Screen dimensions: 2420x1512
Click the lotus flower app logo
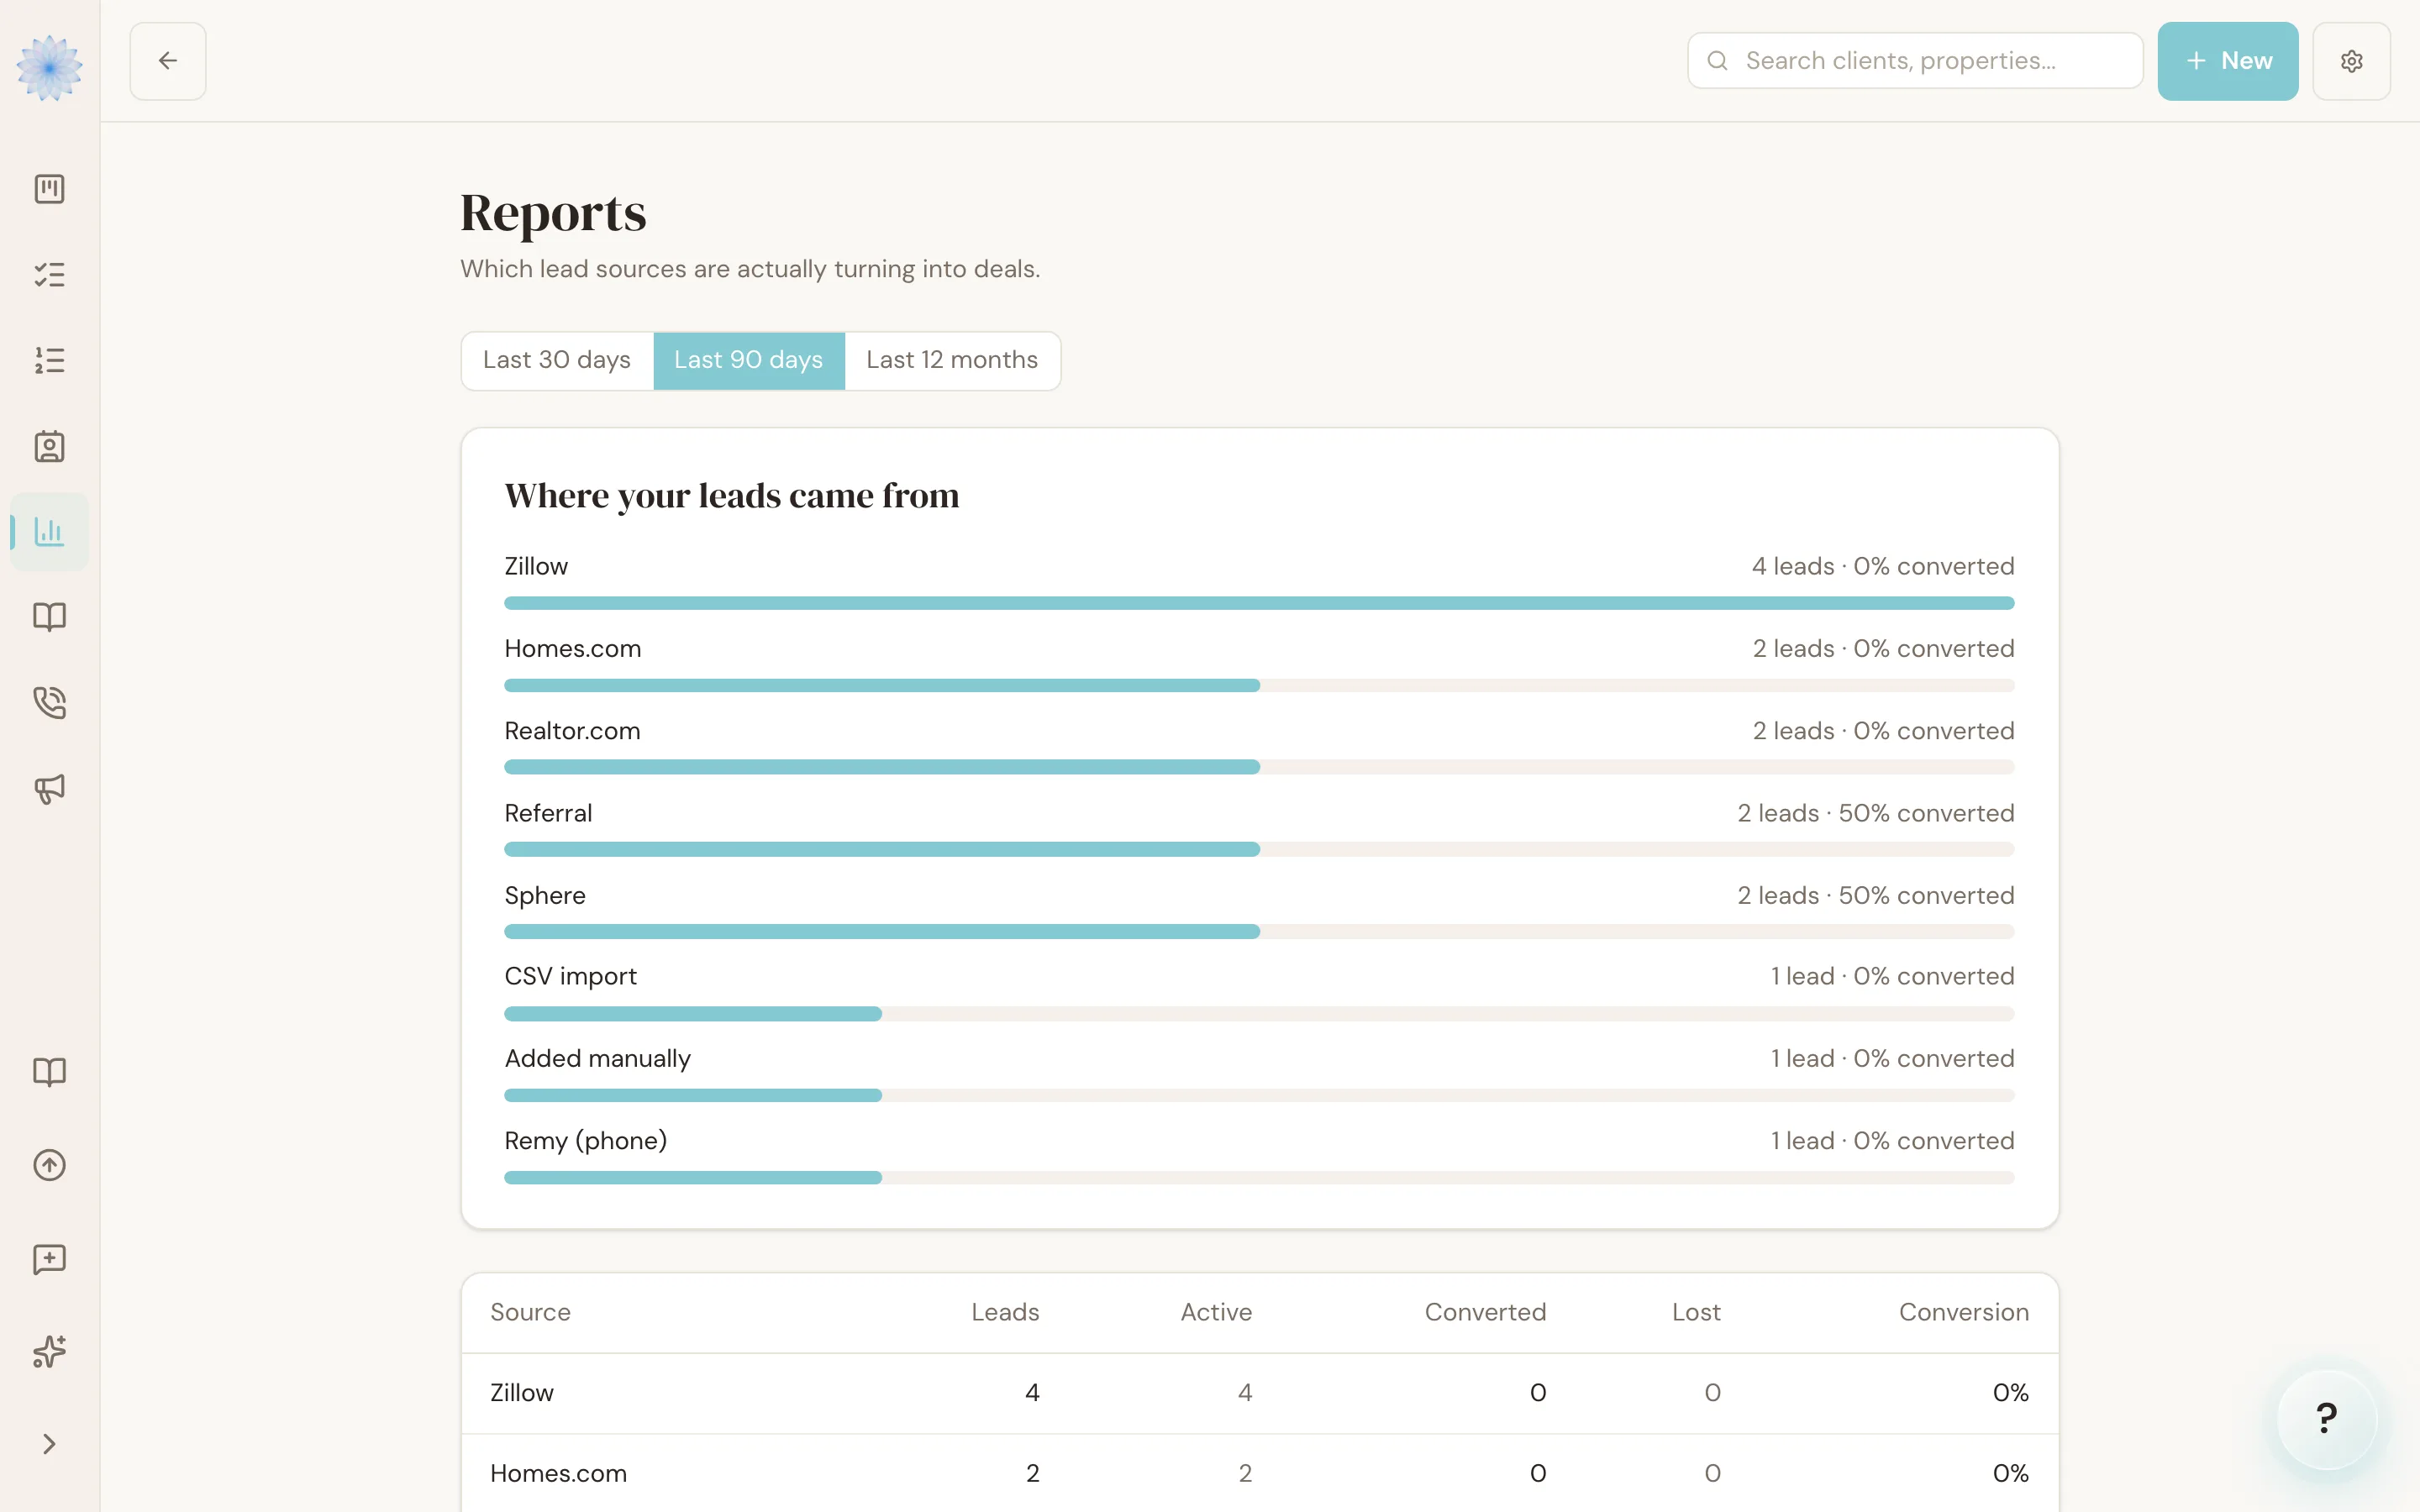click(49, 66)
